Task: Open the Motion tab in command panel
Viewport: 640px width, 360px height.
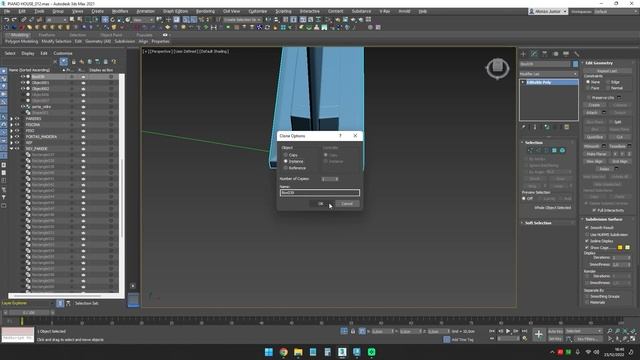Action: [x=555, y=54]
